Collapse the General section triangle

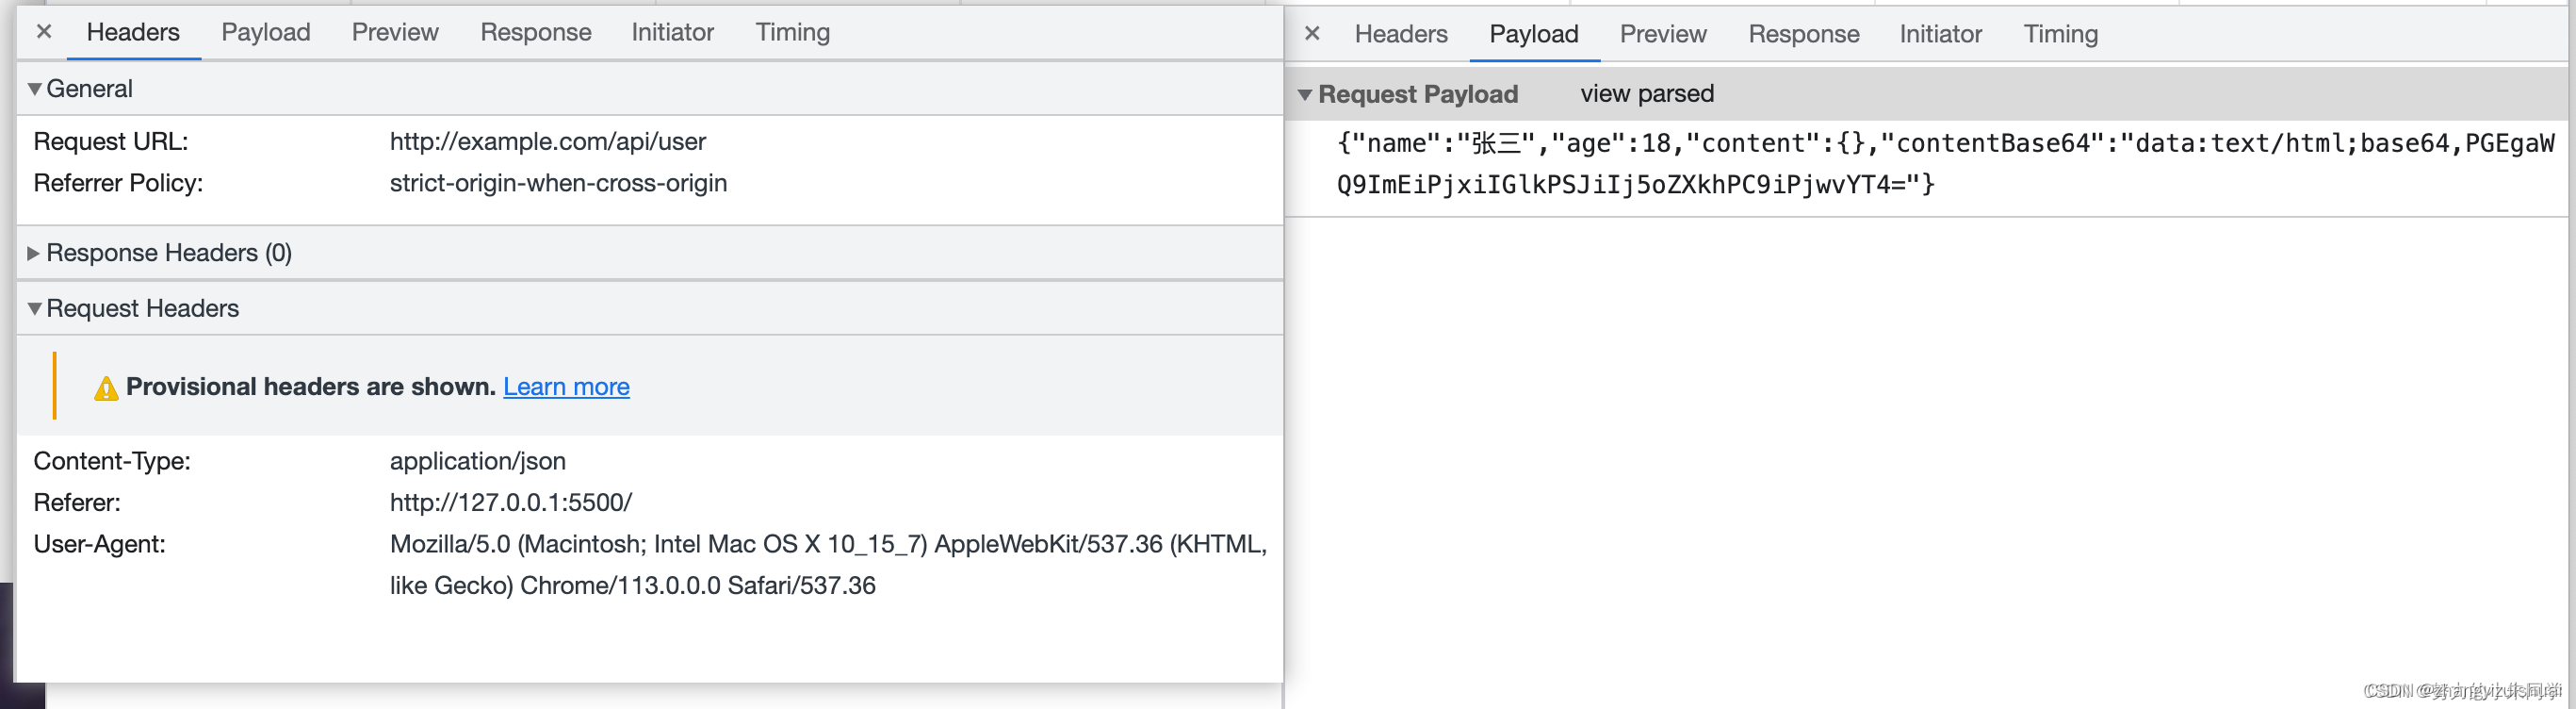pos(35,89)
